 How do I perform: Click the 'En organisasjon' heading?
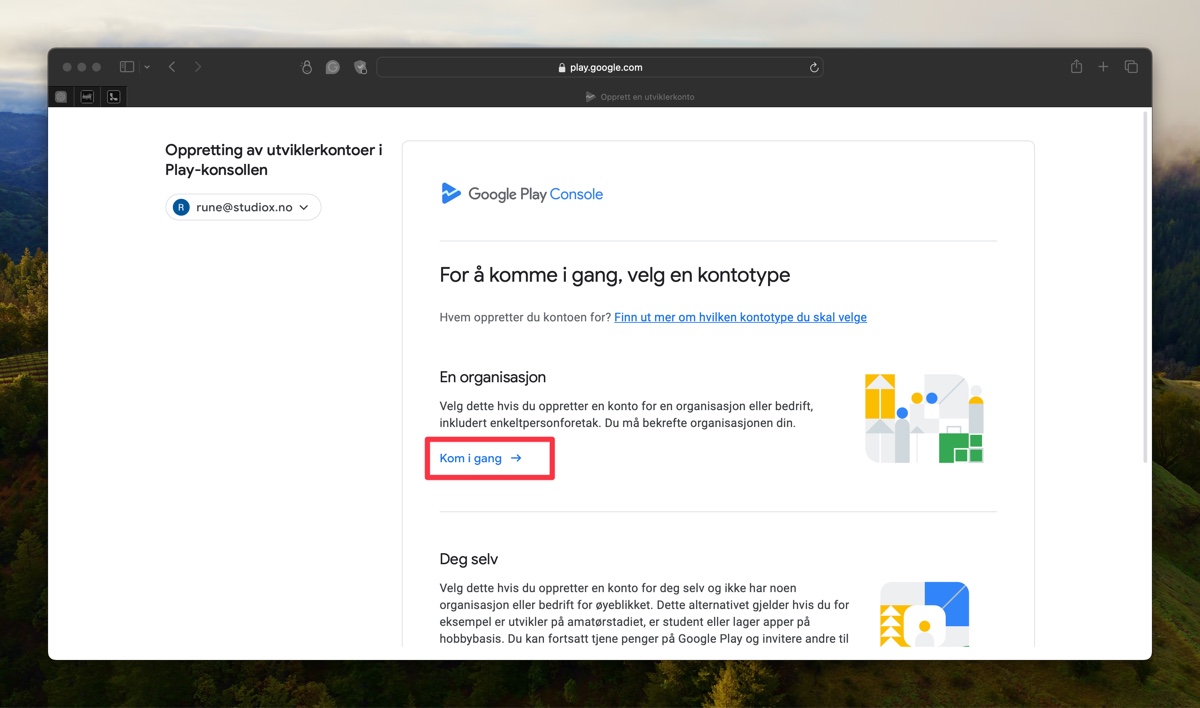pos(493,377)
